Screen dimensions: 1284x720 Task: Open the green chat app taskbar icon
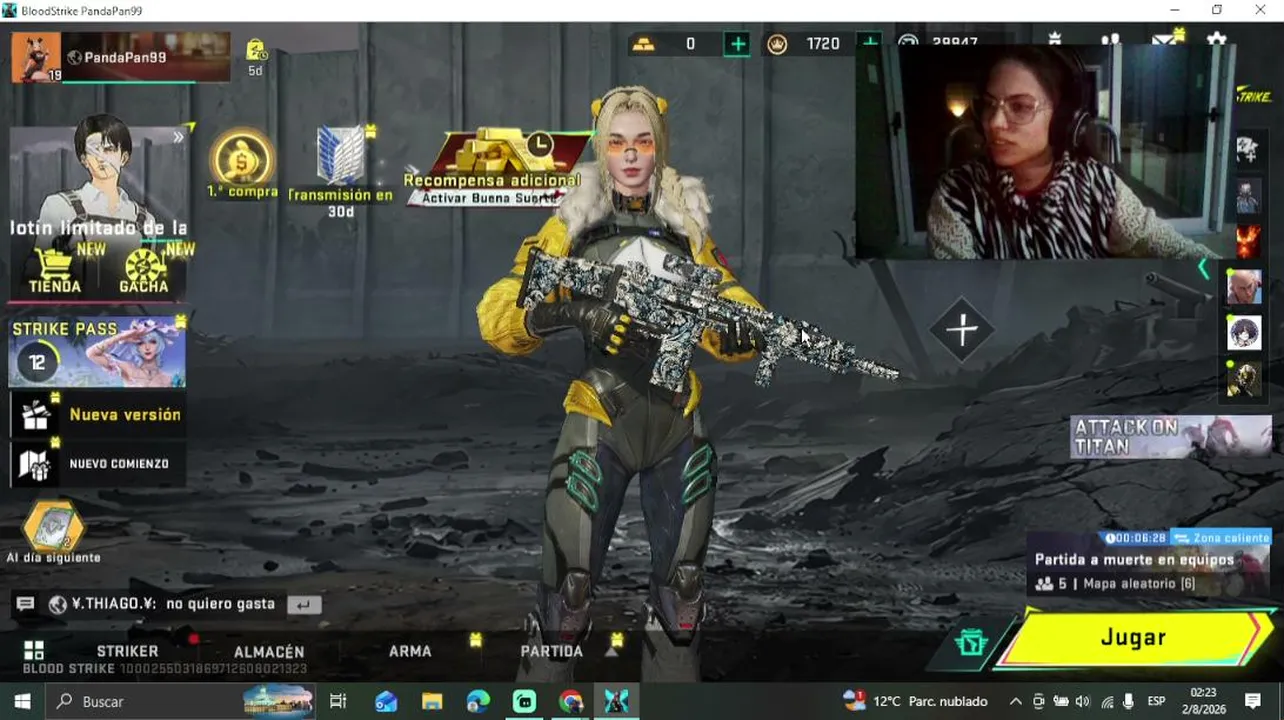[x=524, y=701]
